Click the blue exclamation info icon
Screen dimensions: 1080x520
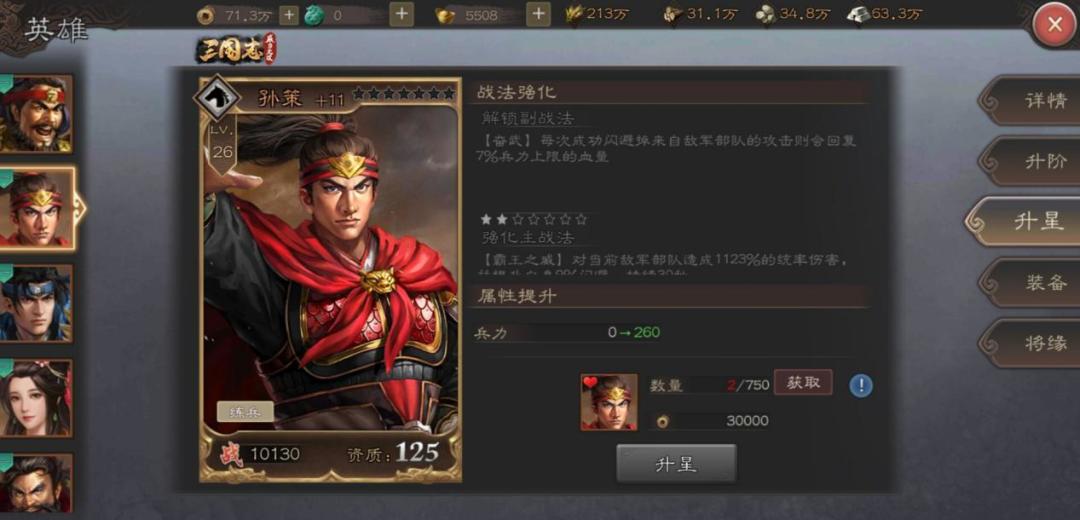coord(861,385)
